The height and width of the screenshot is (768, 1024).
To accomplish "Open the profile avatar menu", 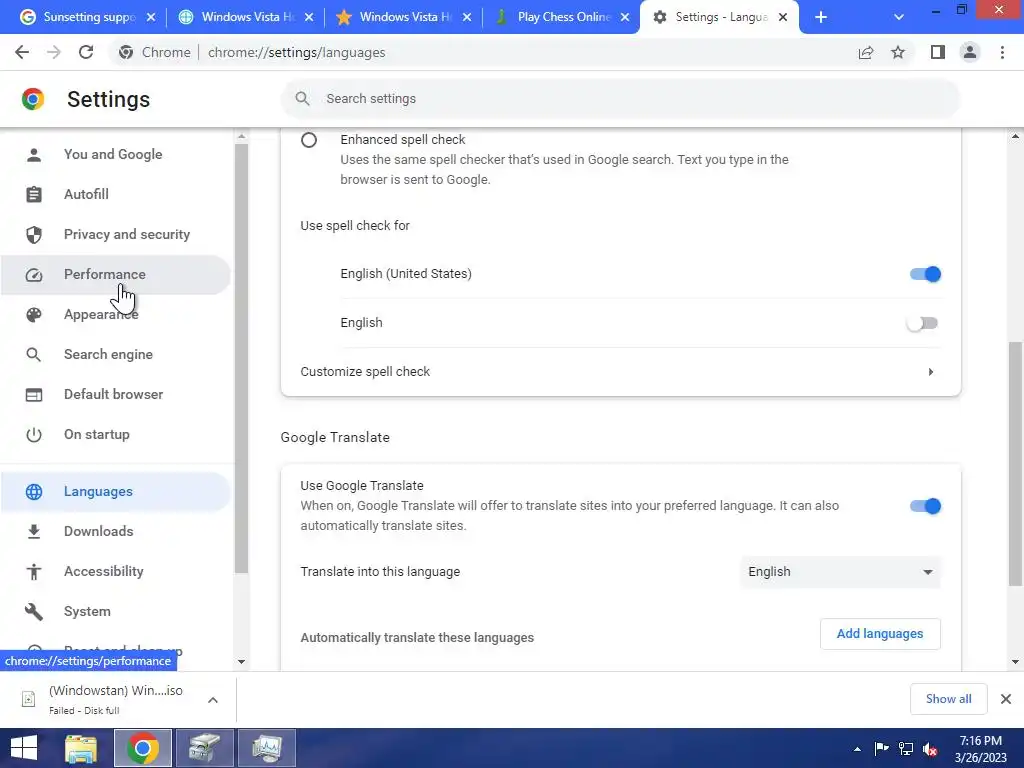I will [x=970, y=52].
